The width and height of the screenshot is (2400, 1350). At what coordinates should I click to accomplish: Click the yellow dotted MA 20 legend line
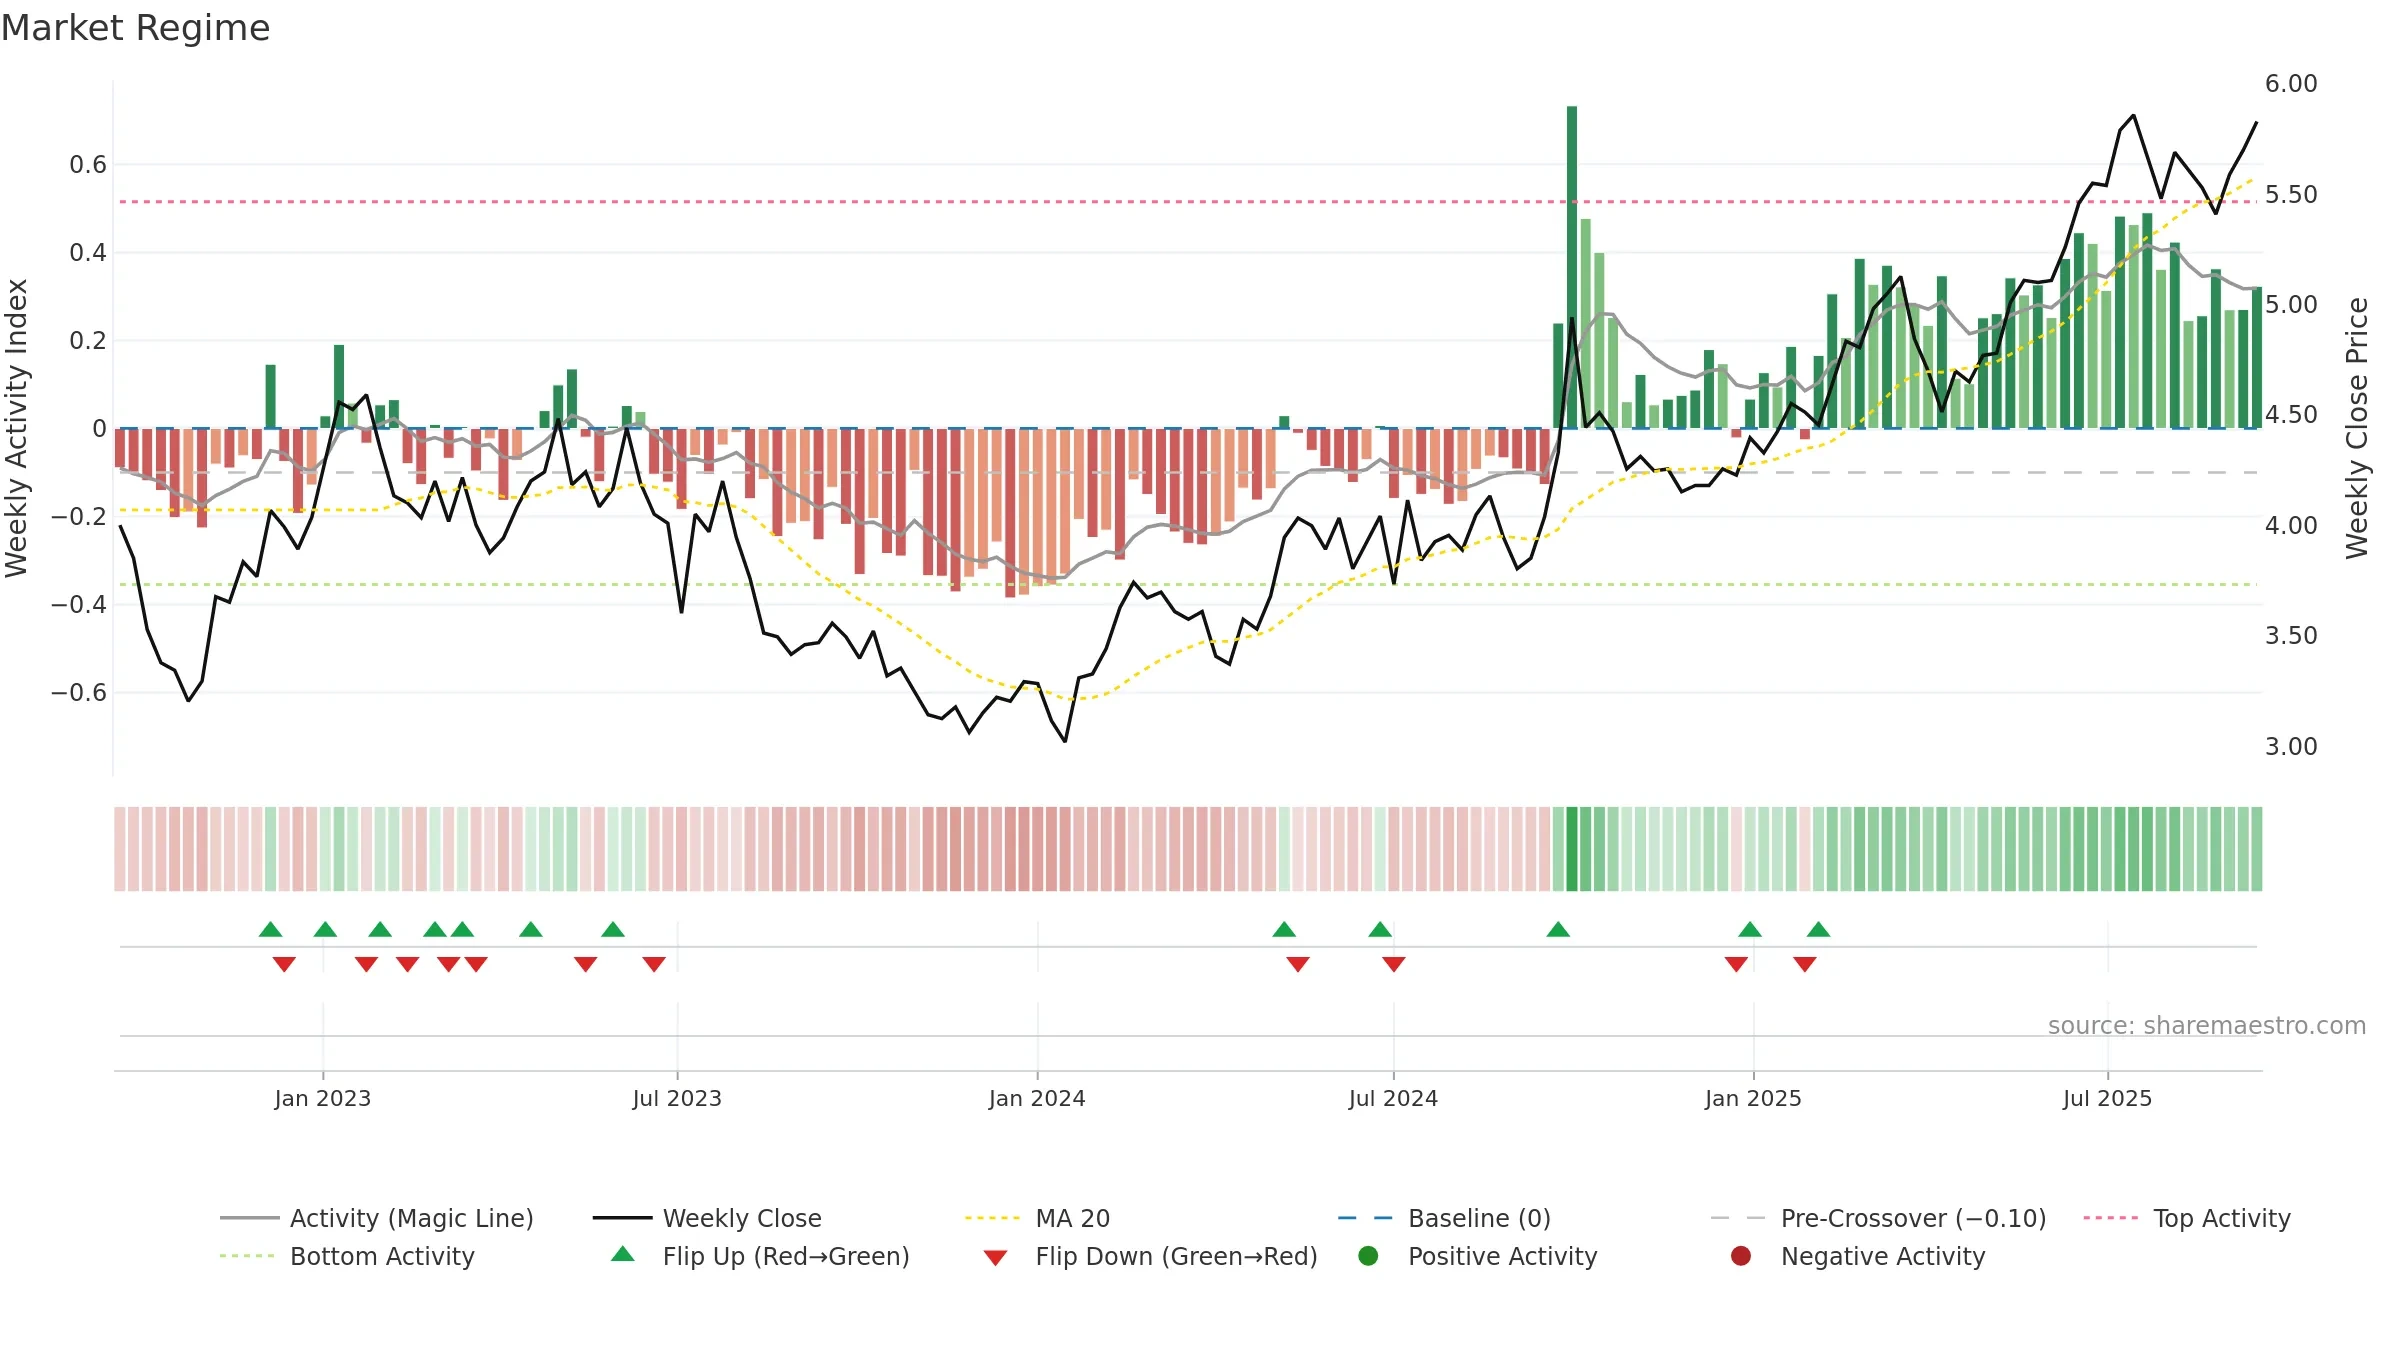992,1218
